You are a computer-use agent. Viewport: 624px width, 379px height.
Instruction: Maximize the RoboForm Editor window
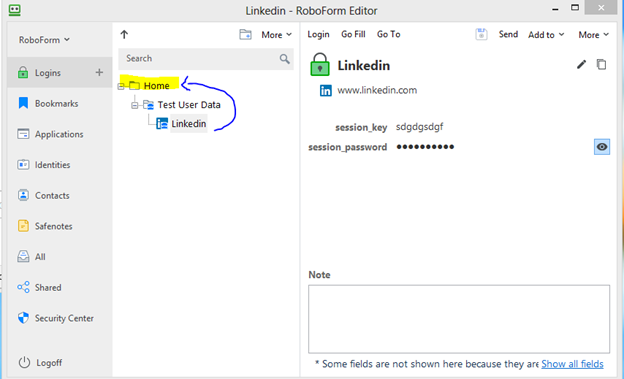[x=575, y=7]
